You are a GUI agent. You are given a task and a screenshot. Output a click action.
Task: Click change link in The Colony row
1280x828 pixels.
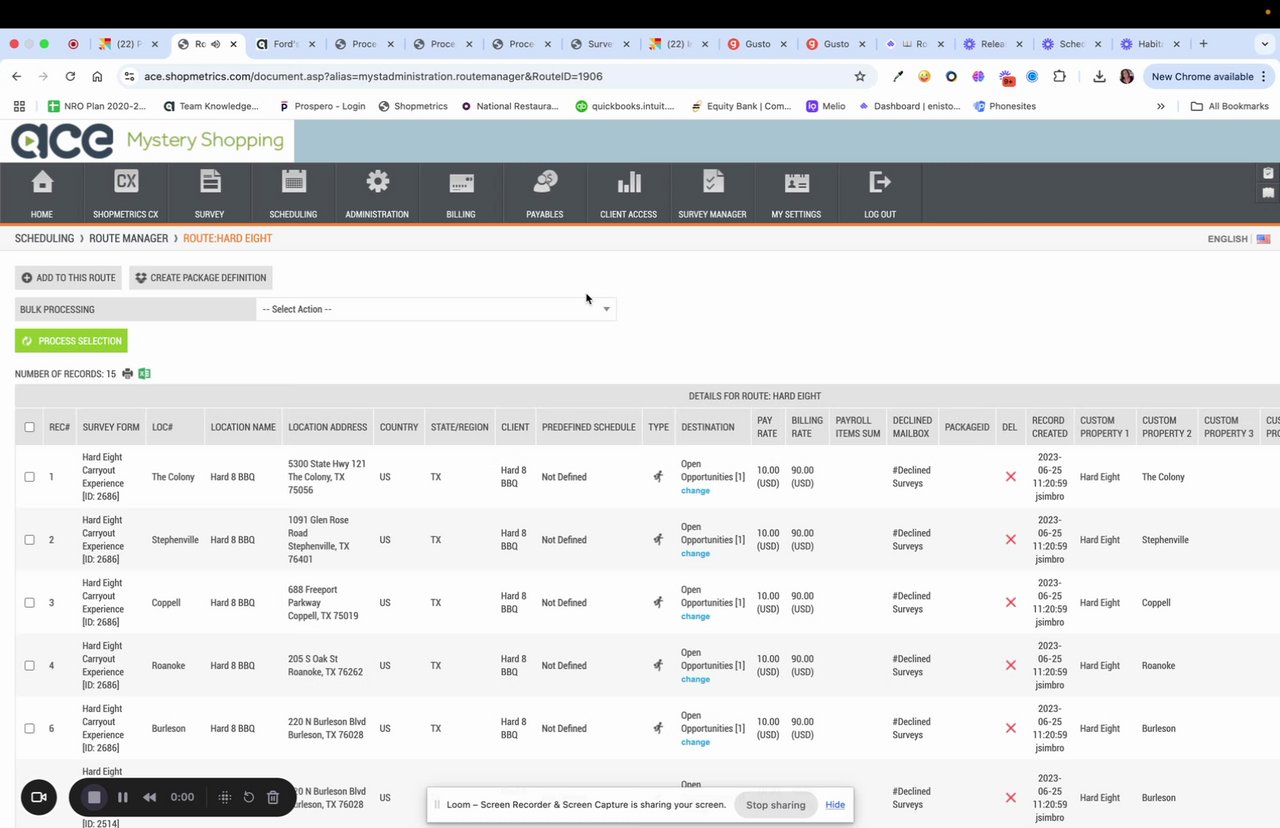695,491
